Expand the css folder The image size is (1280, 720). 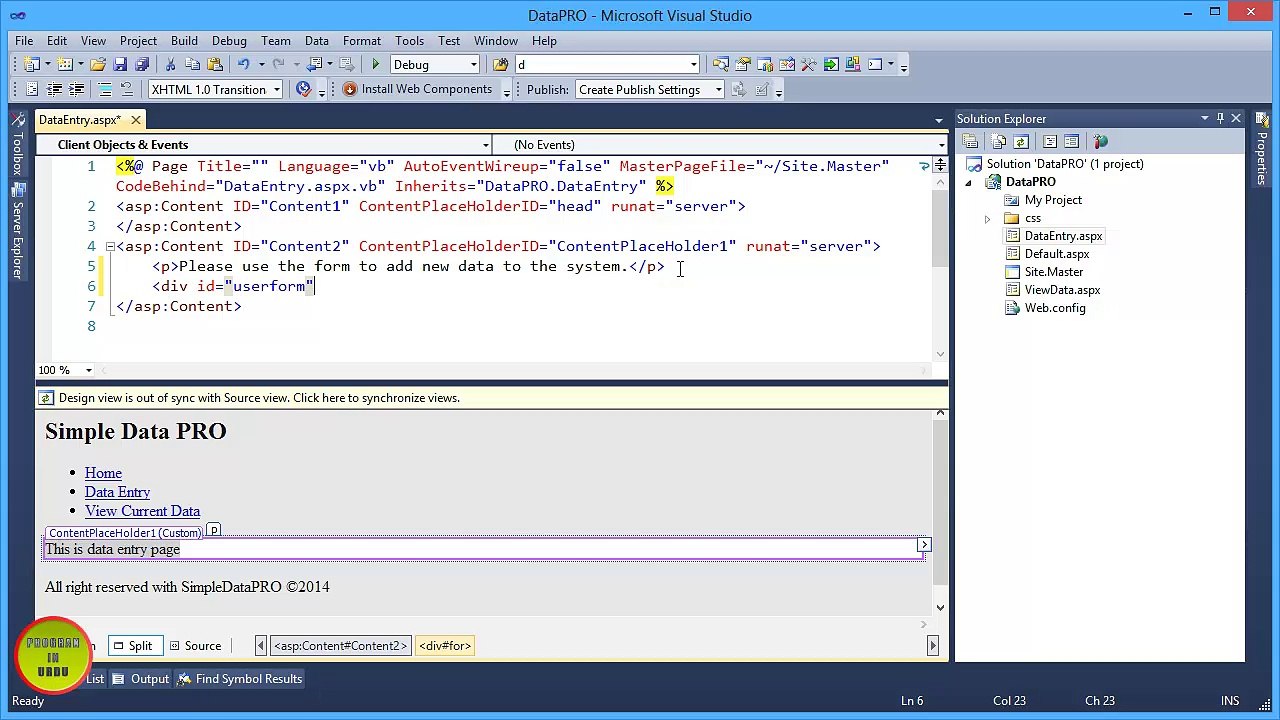click(x=987, y=218)
